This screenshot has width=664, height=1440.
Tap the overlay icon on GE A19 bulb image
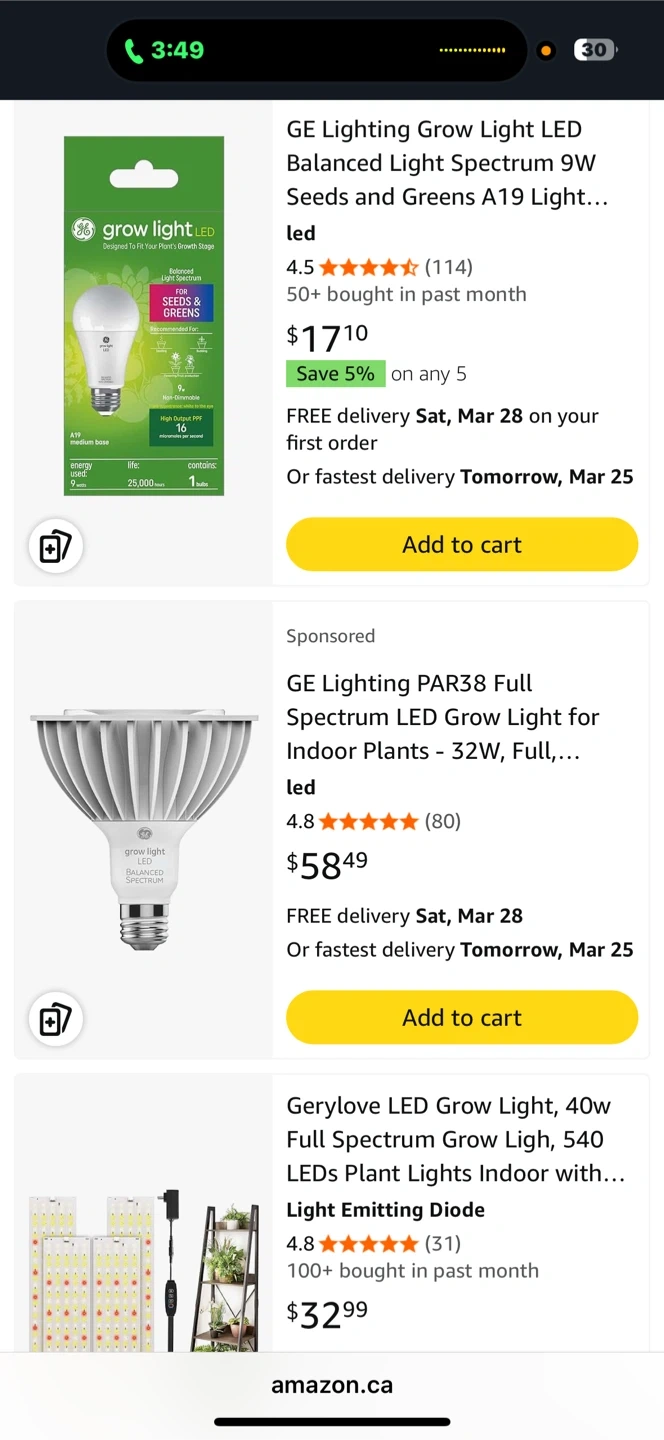[x=55, y=546]
